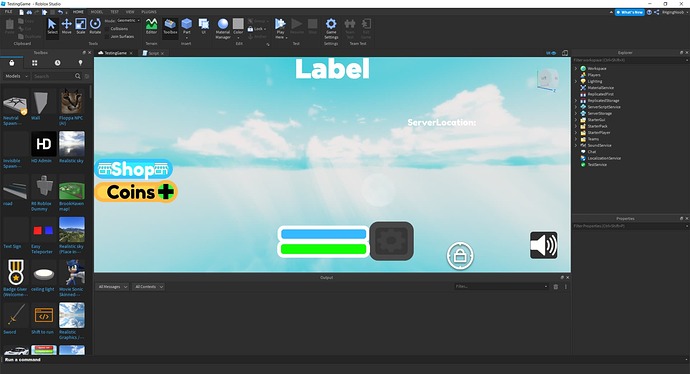
Task: Click the undo arrow in quick access bar
Action: coord(60,12)
